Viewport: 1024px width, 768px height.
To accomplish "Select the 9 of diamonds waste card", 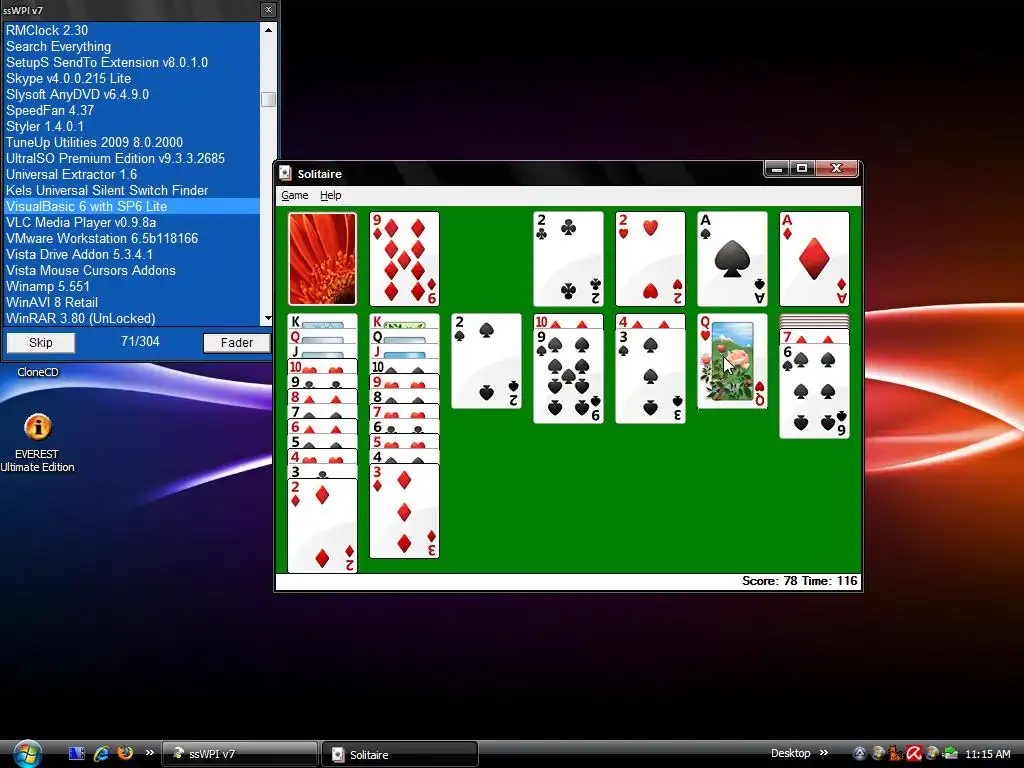I will pyautogui.click(x=404, y=259).
